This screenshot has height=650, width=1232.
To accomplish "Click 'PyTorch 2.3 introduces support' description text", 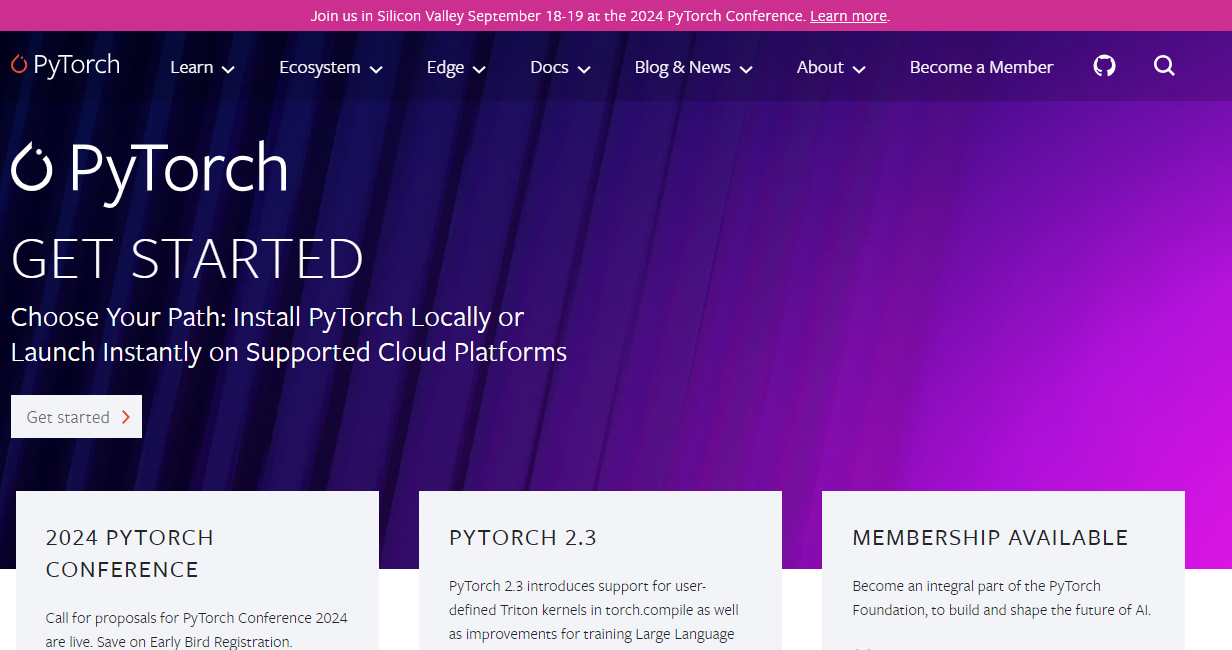I will coord(594,610).
